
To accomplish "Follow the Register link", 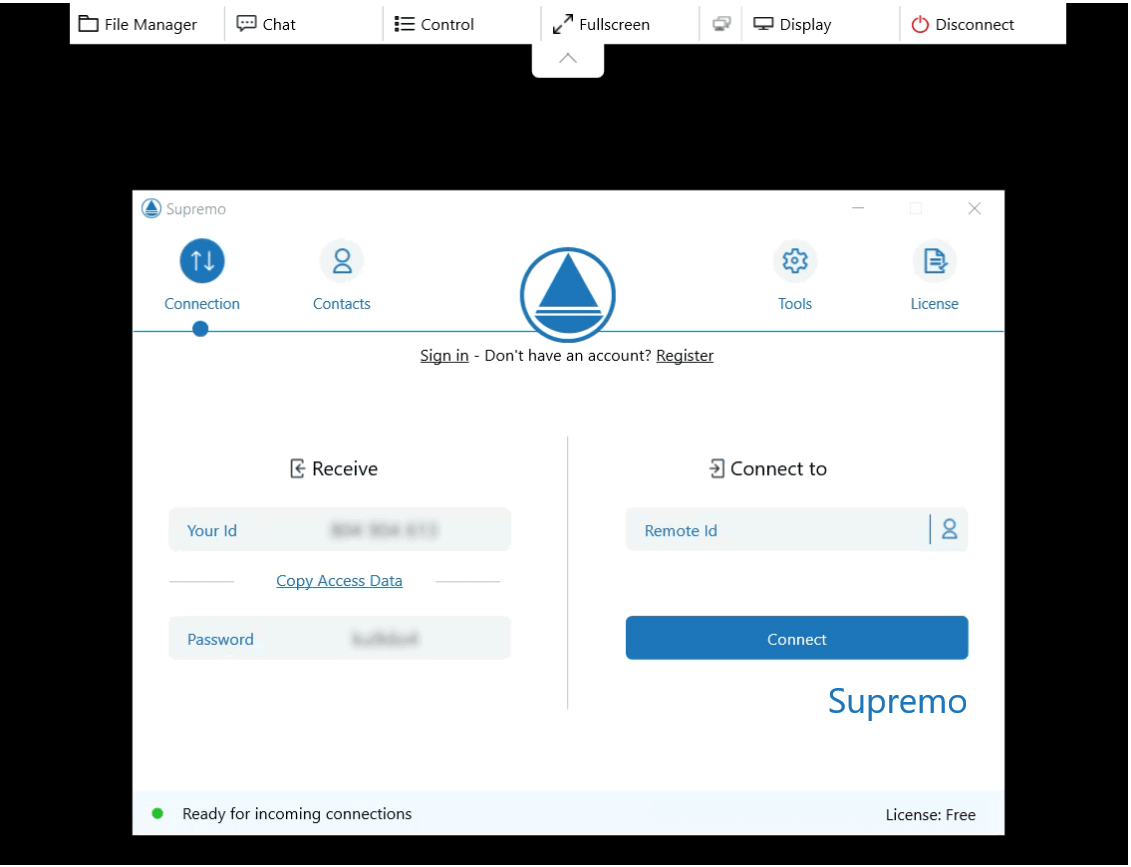I will (x=685, y=356).
